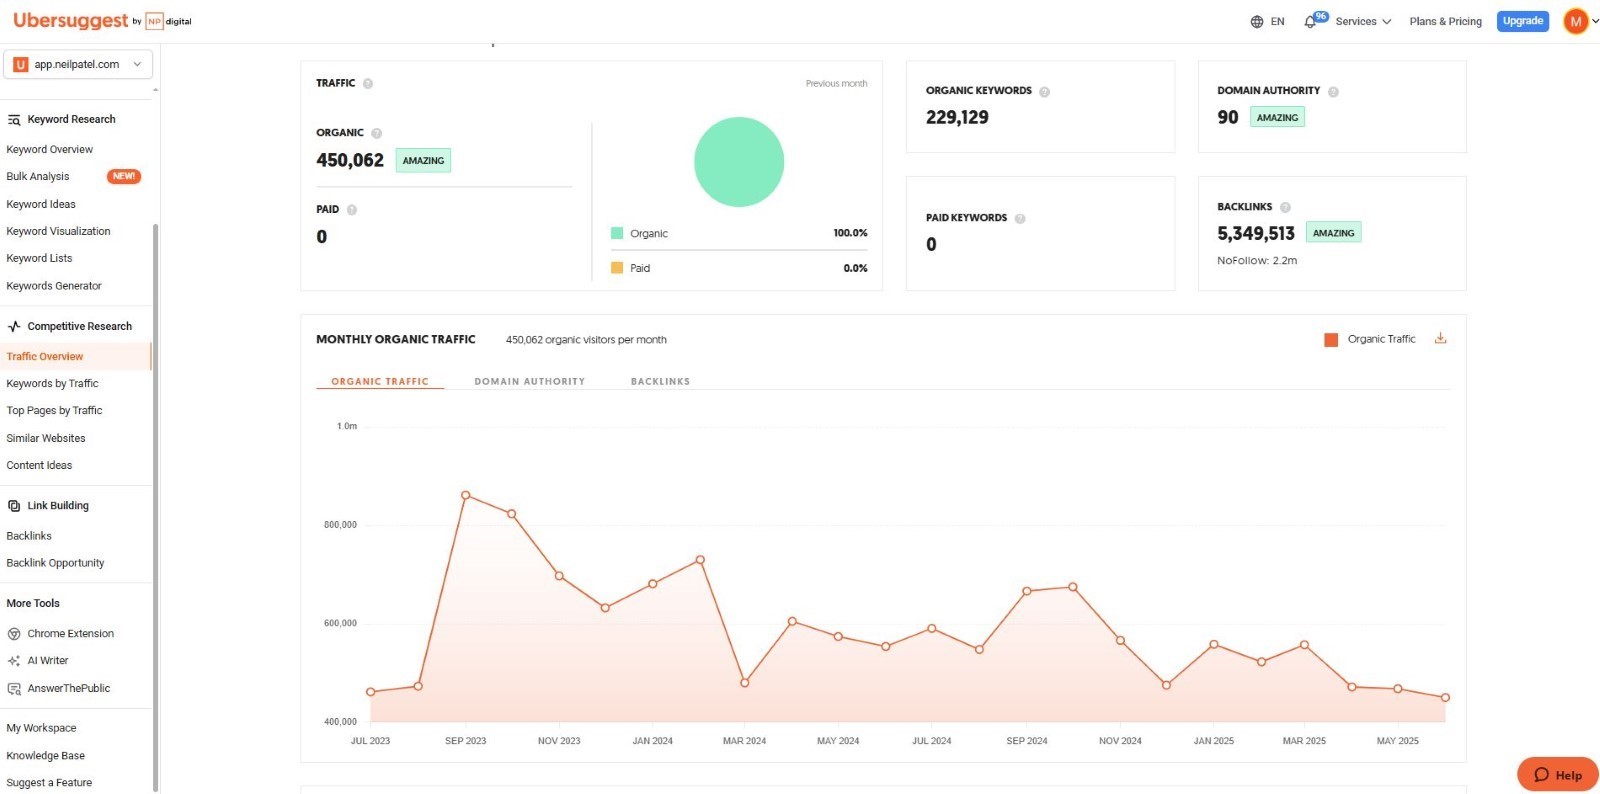Download the monthly organic traffic chart
1600x794 pixels.
click(1440, 338)
